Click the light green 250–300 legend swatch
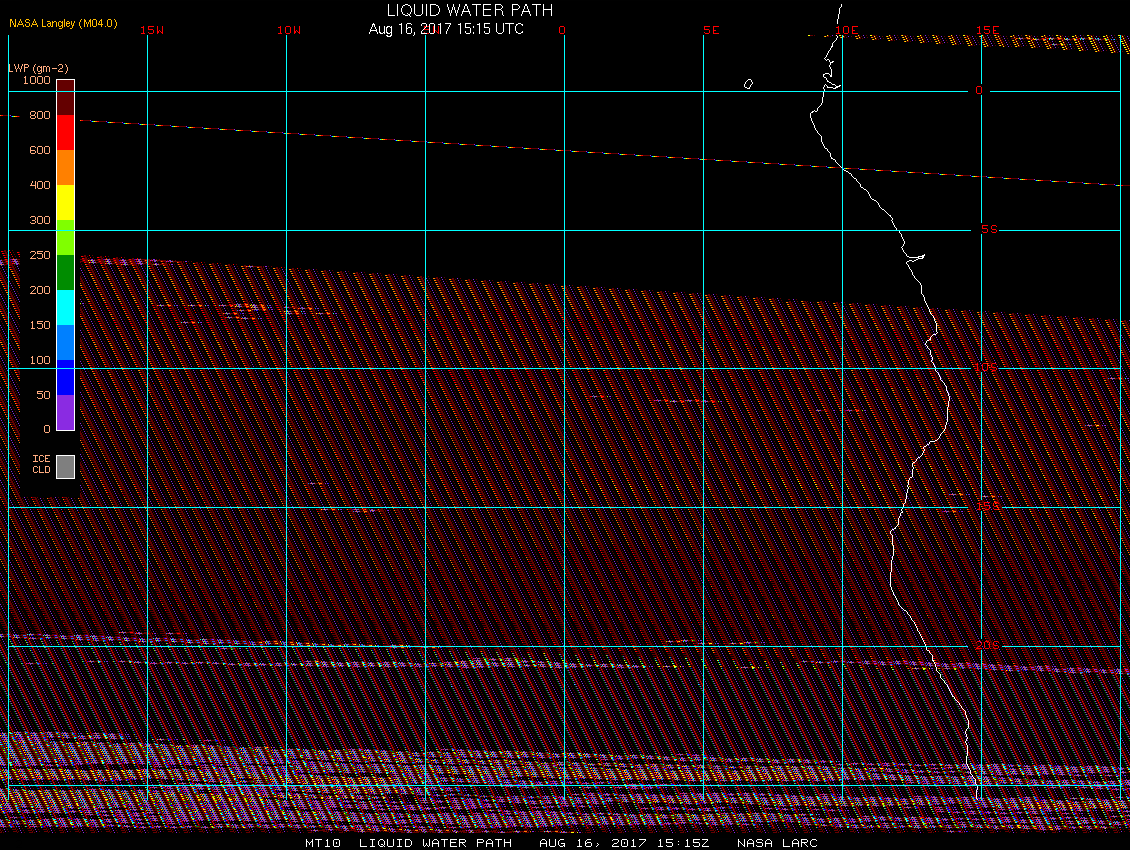 [66, 237]
